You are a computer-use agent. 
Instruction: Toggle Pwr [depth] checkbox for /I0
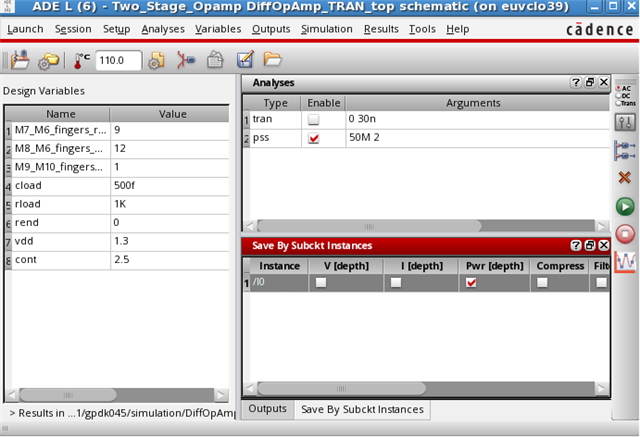coord(471,283)
